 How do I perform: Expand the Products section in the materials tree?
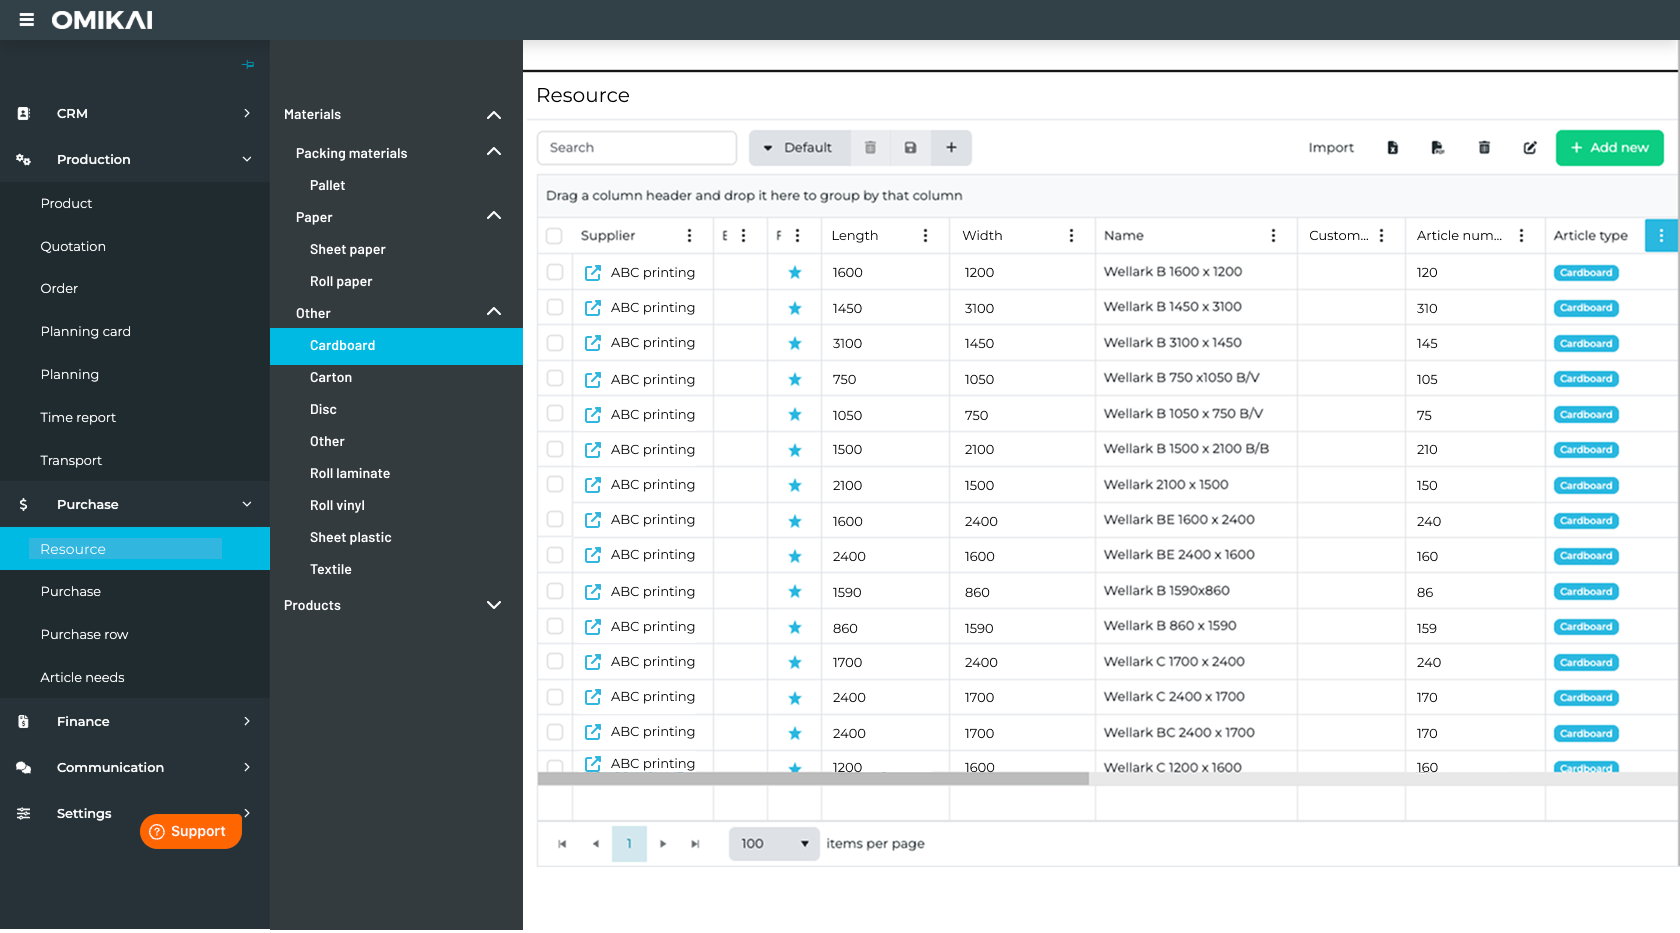[x=493, y=606]
